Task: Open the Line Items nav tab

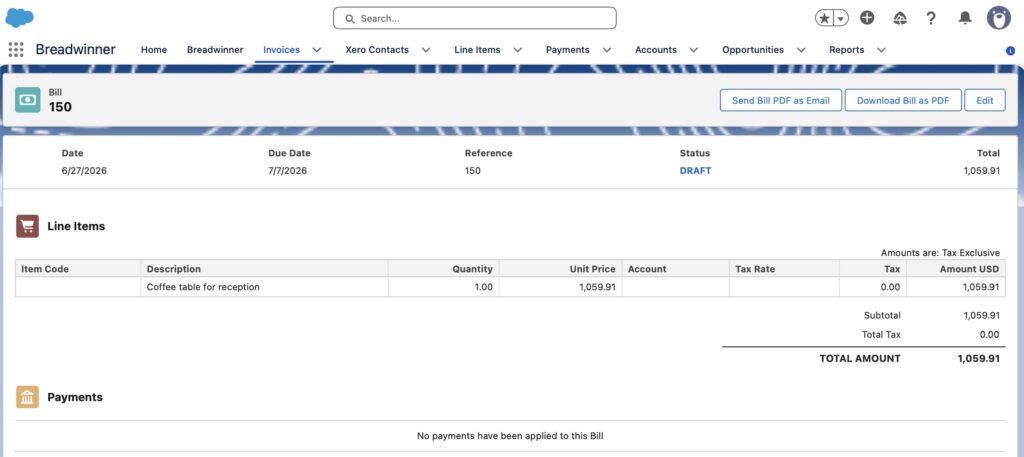Action: 477,50
